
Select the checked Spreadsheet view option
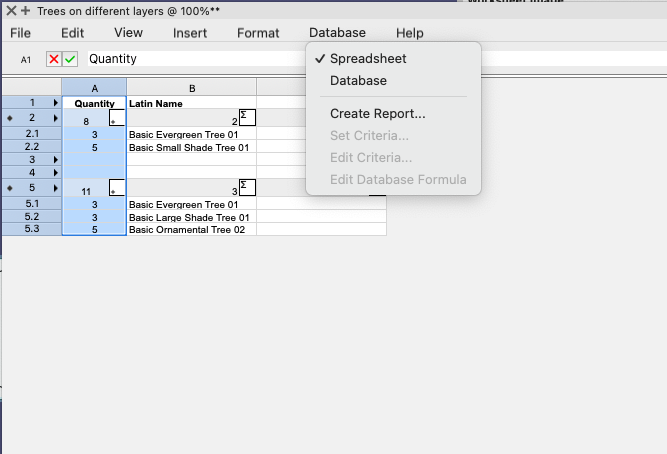click(x=368, y=59)
